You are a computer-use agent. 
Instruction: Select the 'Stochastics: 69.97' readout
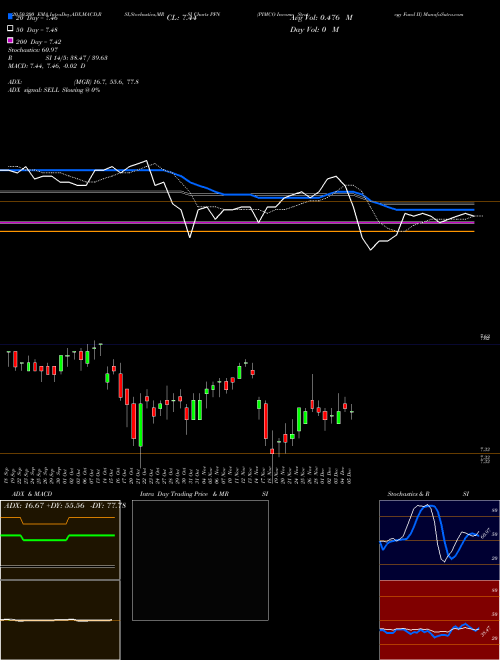tap(33, 50)
